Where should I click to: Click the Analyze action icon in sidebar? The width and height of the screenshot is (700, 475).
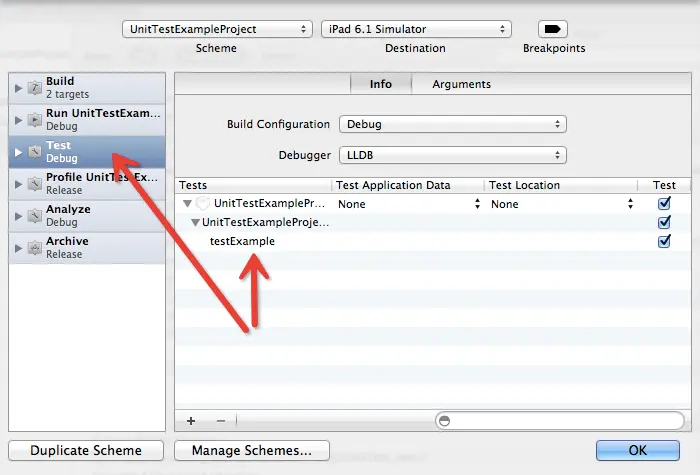point(34,216)
